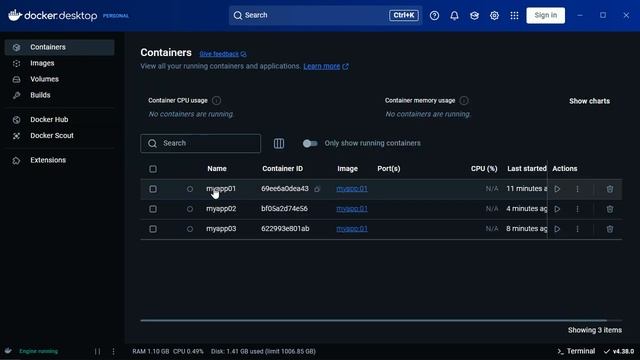640x360 pixels.
Task: Toggle Only show running containers switch
Action: tap(310, 143)
